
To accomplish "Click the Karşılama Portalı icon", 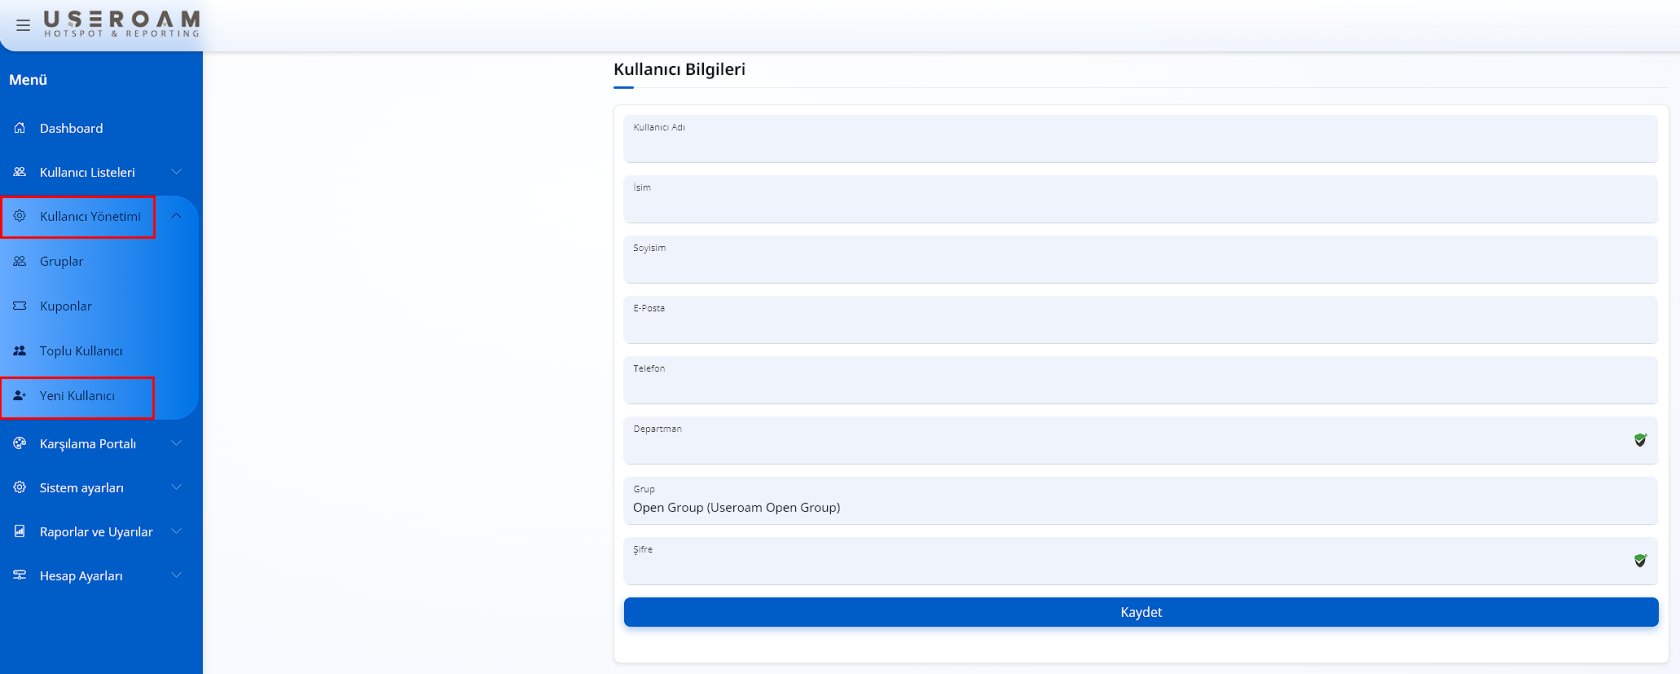I will click(20, 443).
